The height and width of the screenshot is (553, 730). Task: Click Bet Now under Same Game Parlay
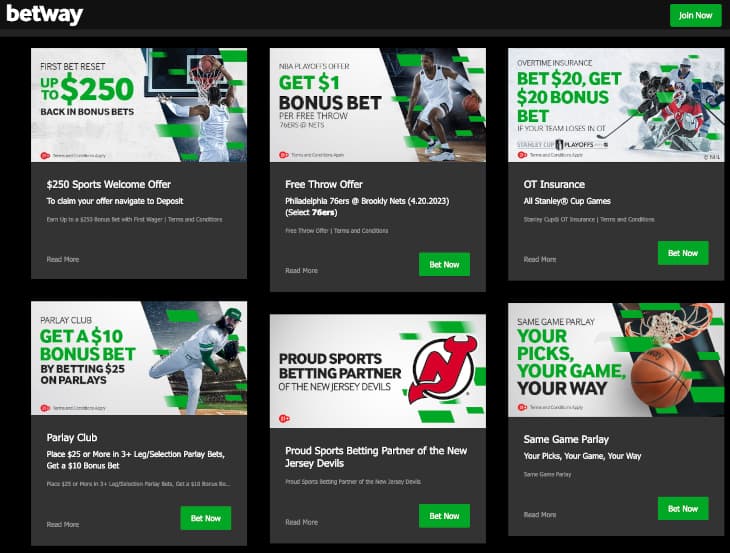point(683,509)
